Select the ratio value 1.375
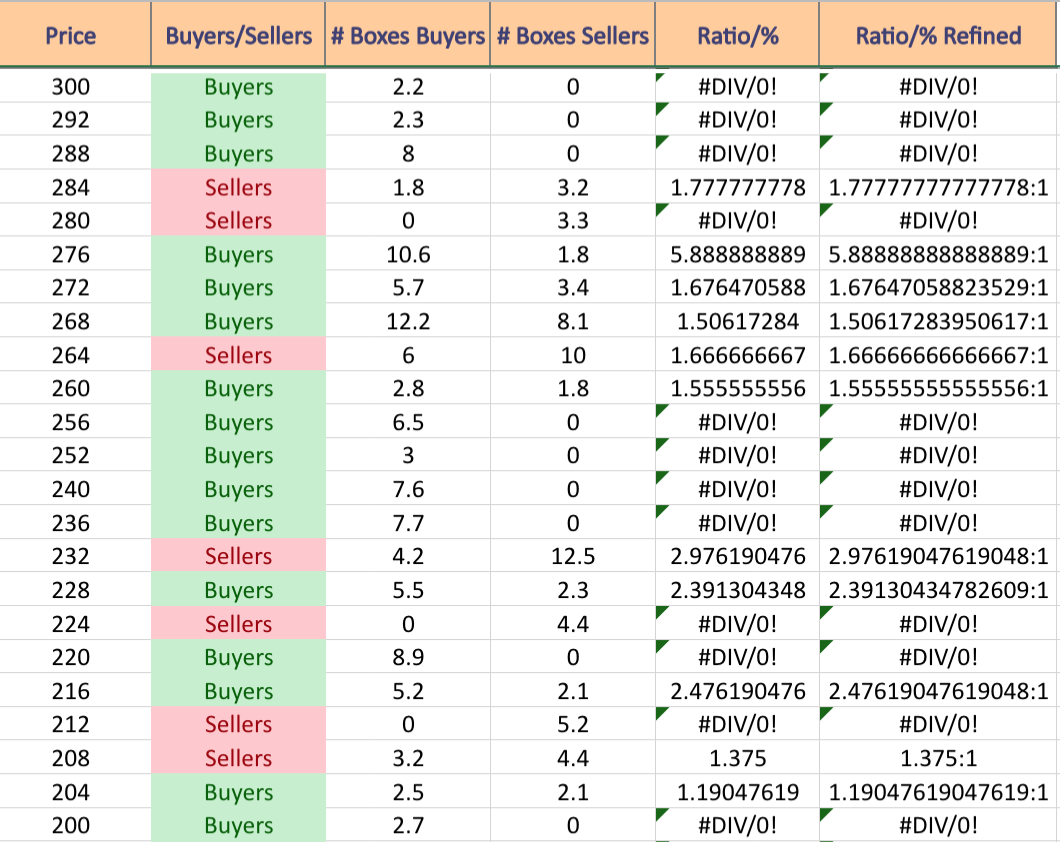Viewport: 1060px width, 842px height. coord(738,758)
